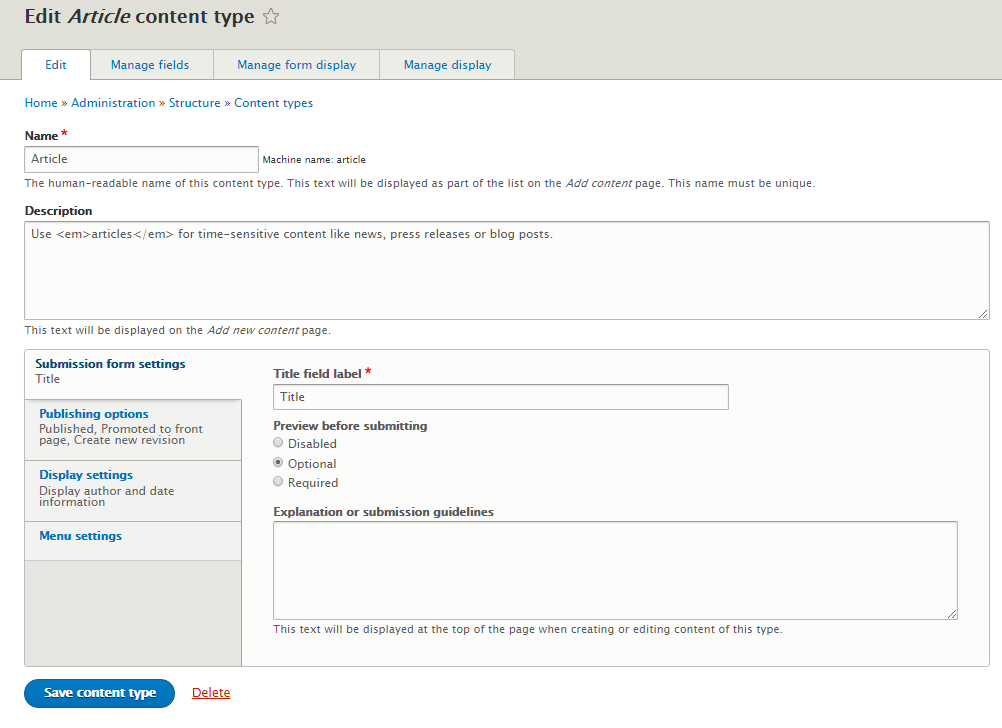Image resolution: width=1002 pixels, height=728 pixels.
Task: Set preview before submitting to Disabled
Action: coord(278,442)
